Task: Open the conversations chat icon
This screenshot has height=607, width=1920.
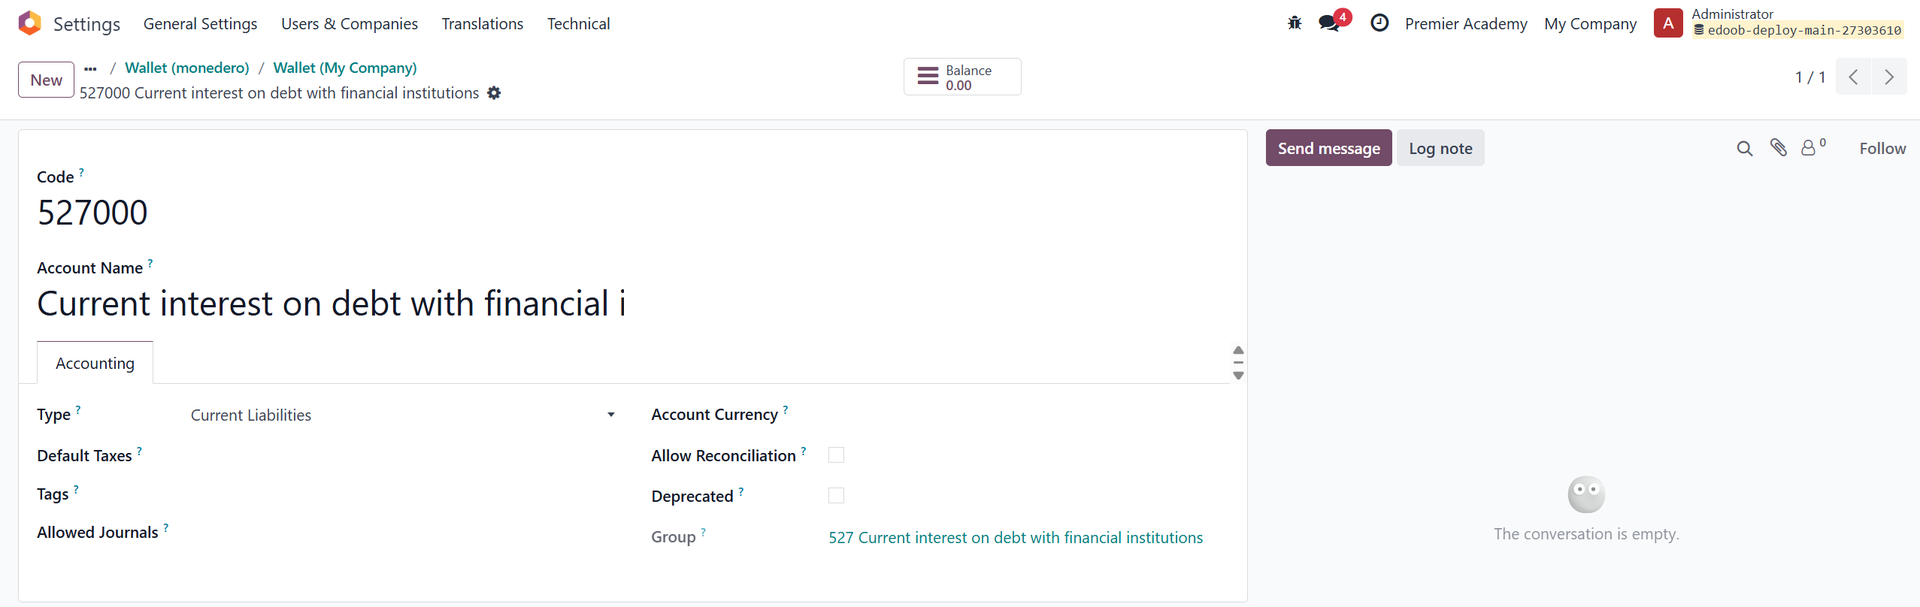Action: click(1331, 22)
